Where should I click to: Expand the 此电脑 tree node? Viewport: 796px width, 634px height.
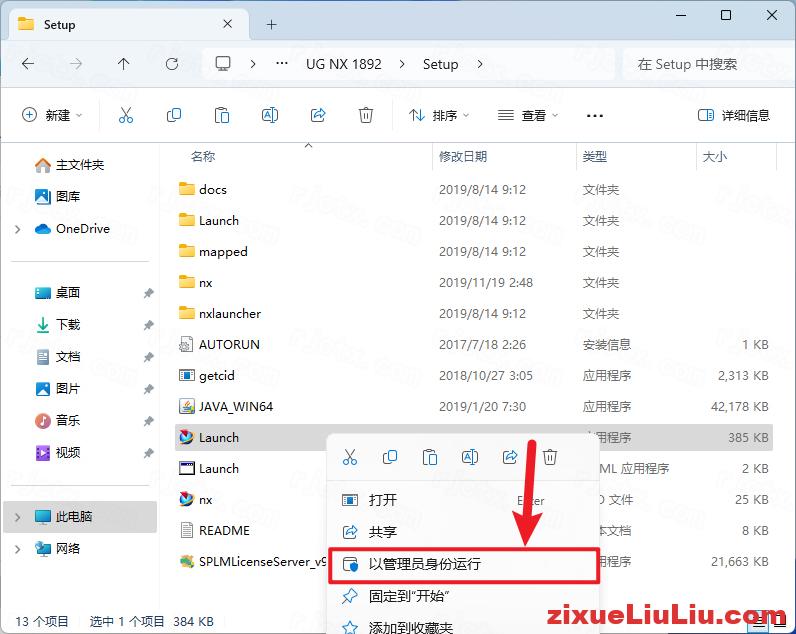pos(18,517)
